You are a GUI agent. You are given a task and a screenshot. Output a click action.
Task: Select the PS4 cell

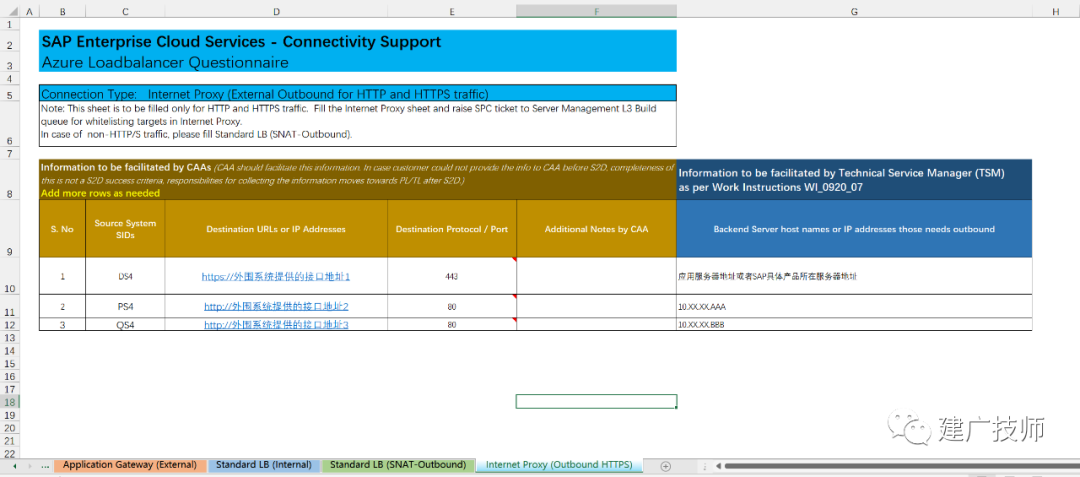point(125,306)
